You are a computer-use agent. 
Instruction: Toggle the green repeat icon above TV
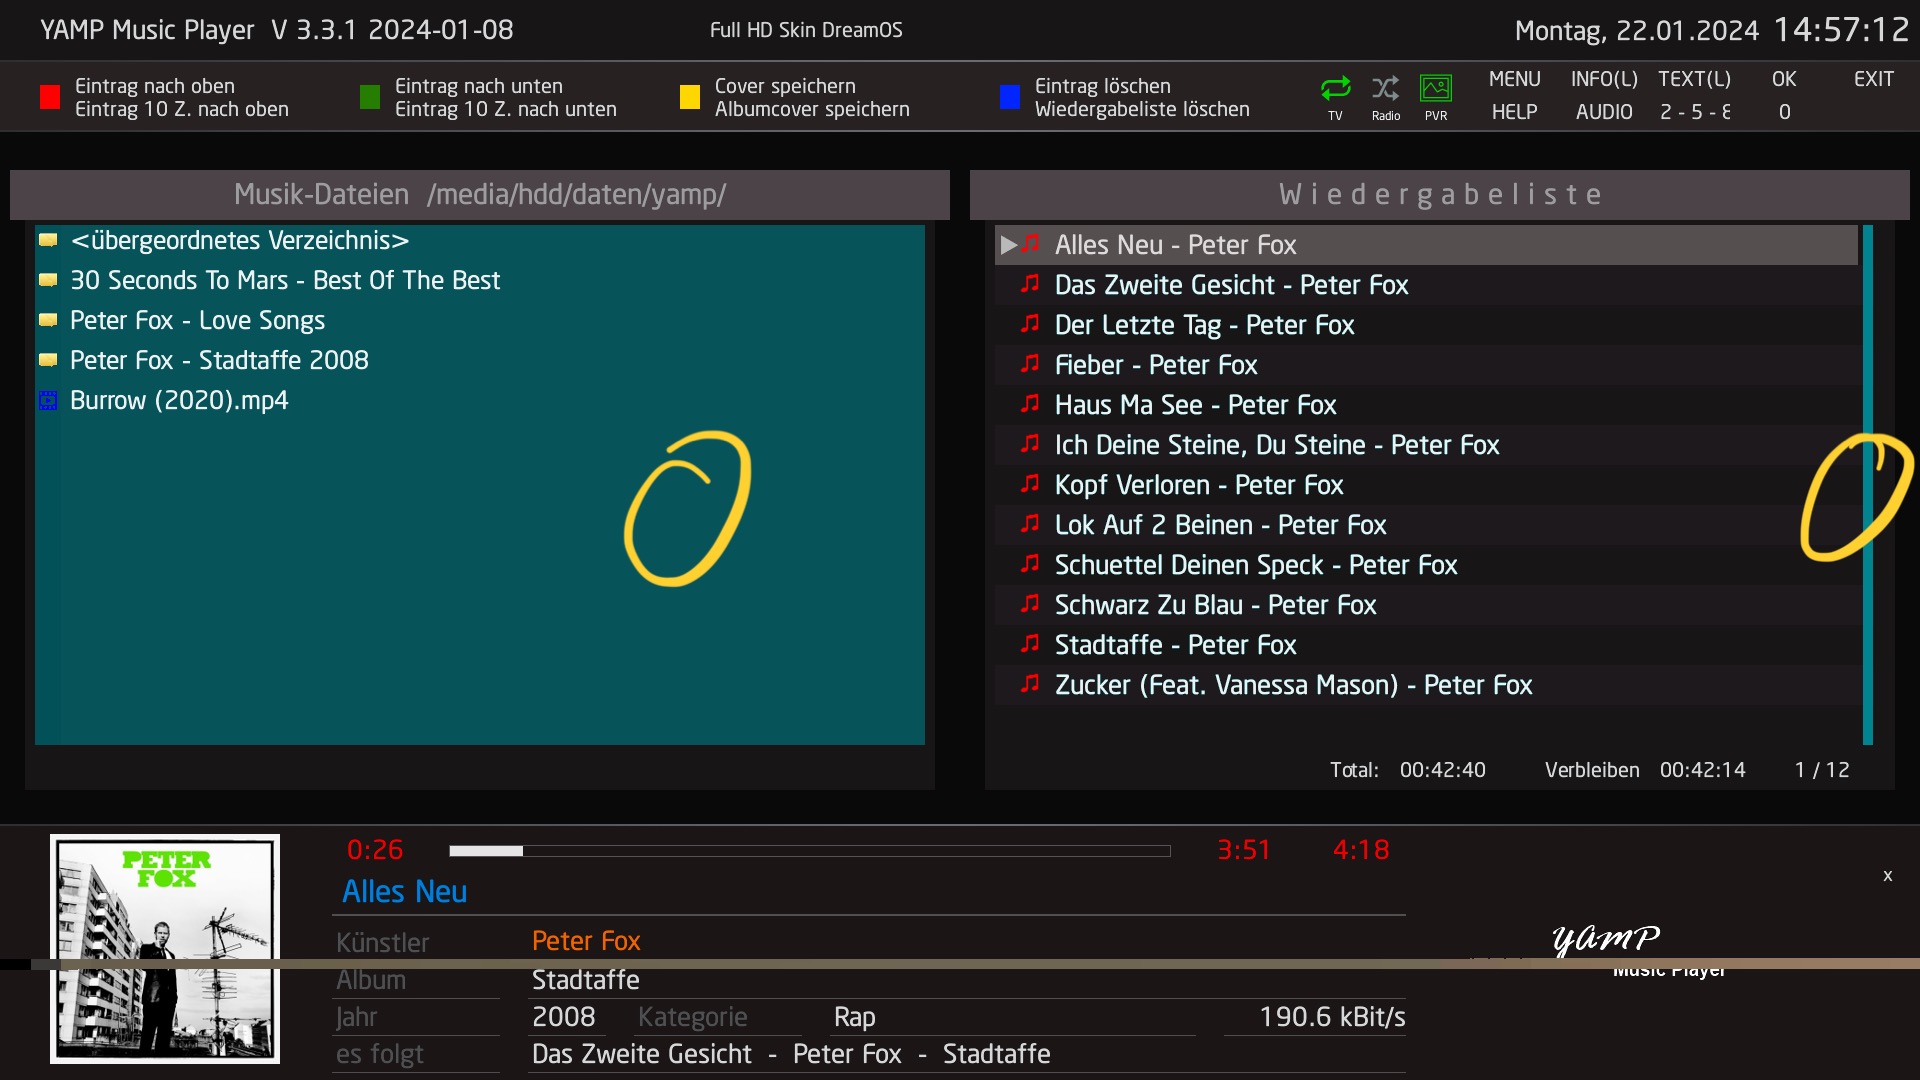(1335, 88)
